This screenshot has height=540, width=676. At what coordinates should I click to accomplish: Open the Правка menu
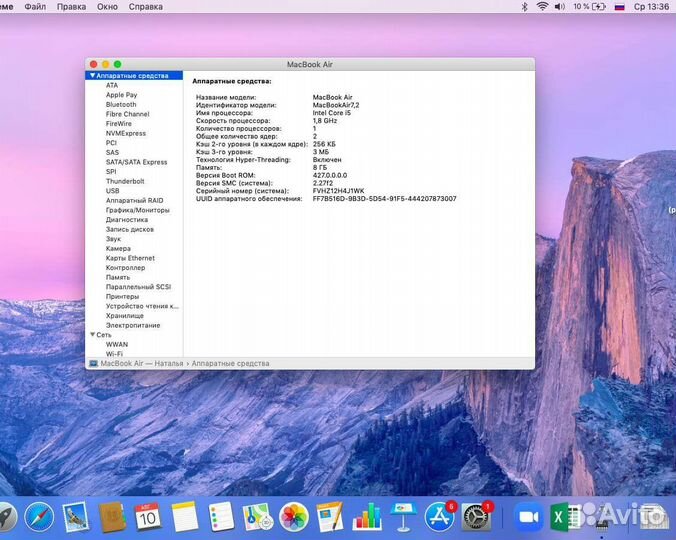point(71,6)
